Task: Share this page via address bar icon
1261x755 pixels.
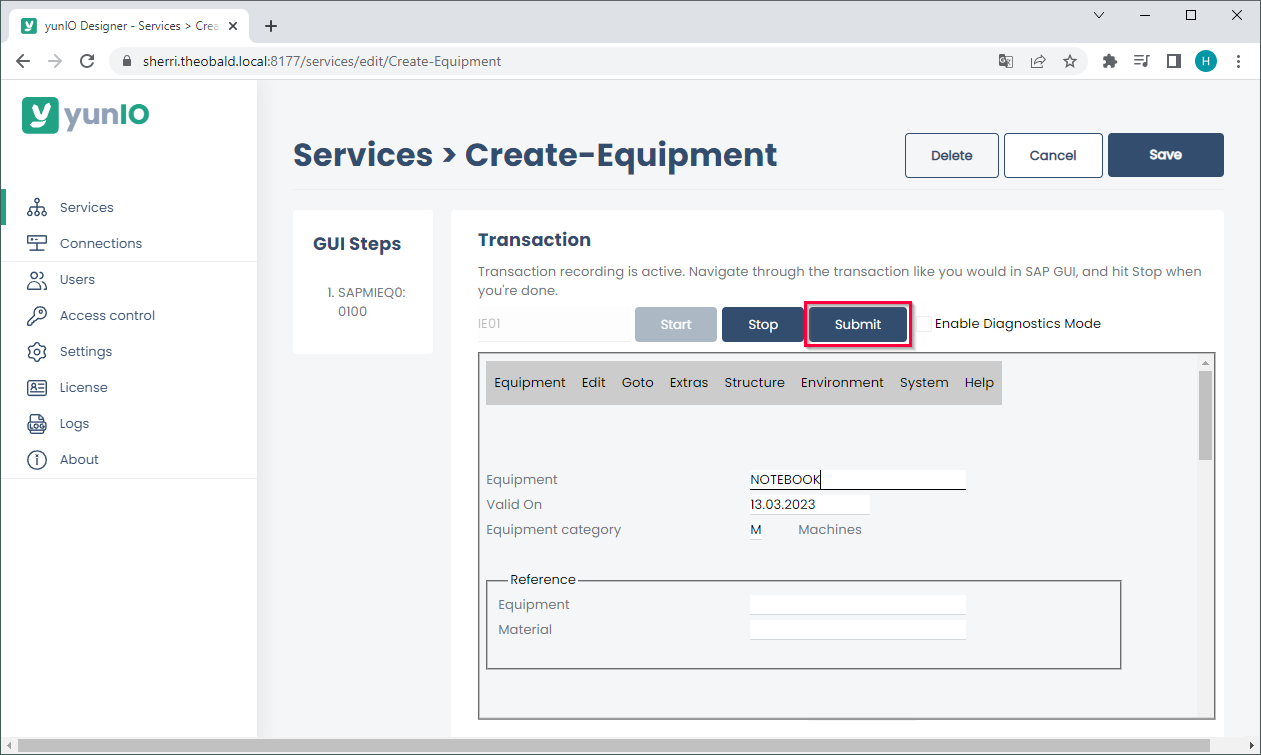Action: point(1038,61)
